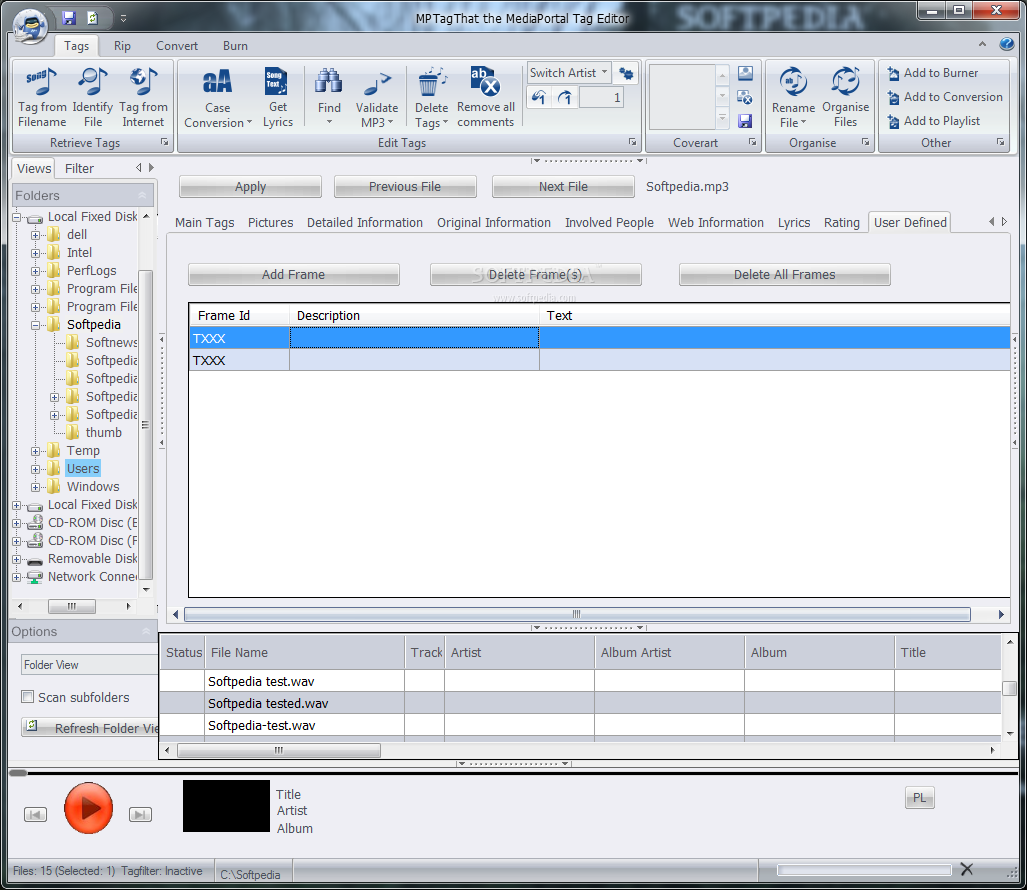This screenshot has width=1027, height=890.
Task: Skip to previous track in player
Action: pyautogui.click(x=35, y=814)
